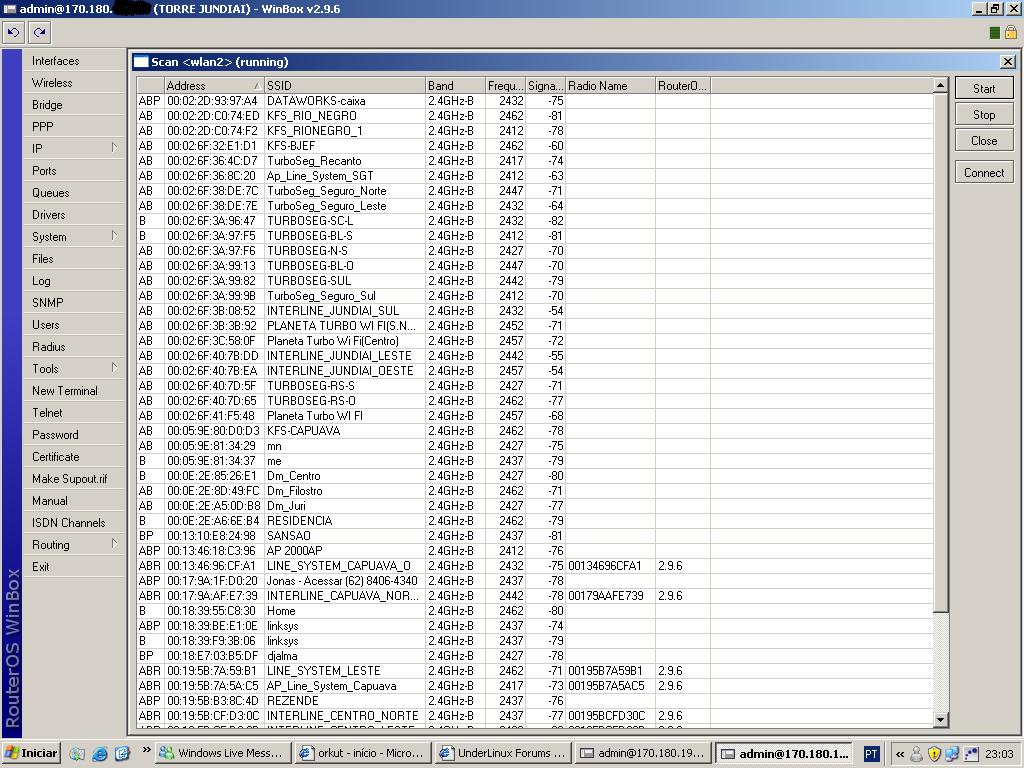Close the Scan wlan2 window

click(1008, 61)
